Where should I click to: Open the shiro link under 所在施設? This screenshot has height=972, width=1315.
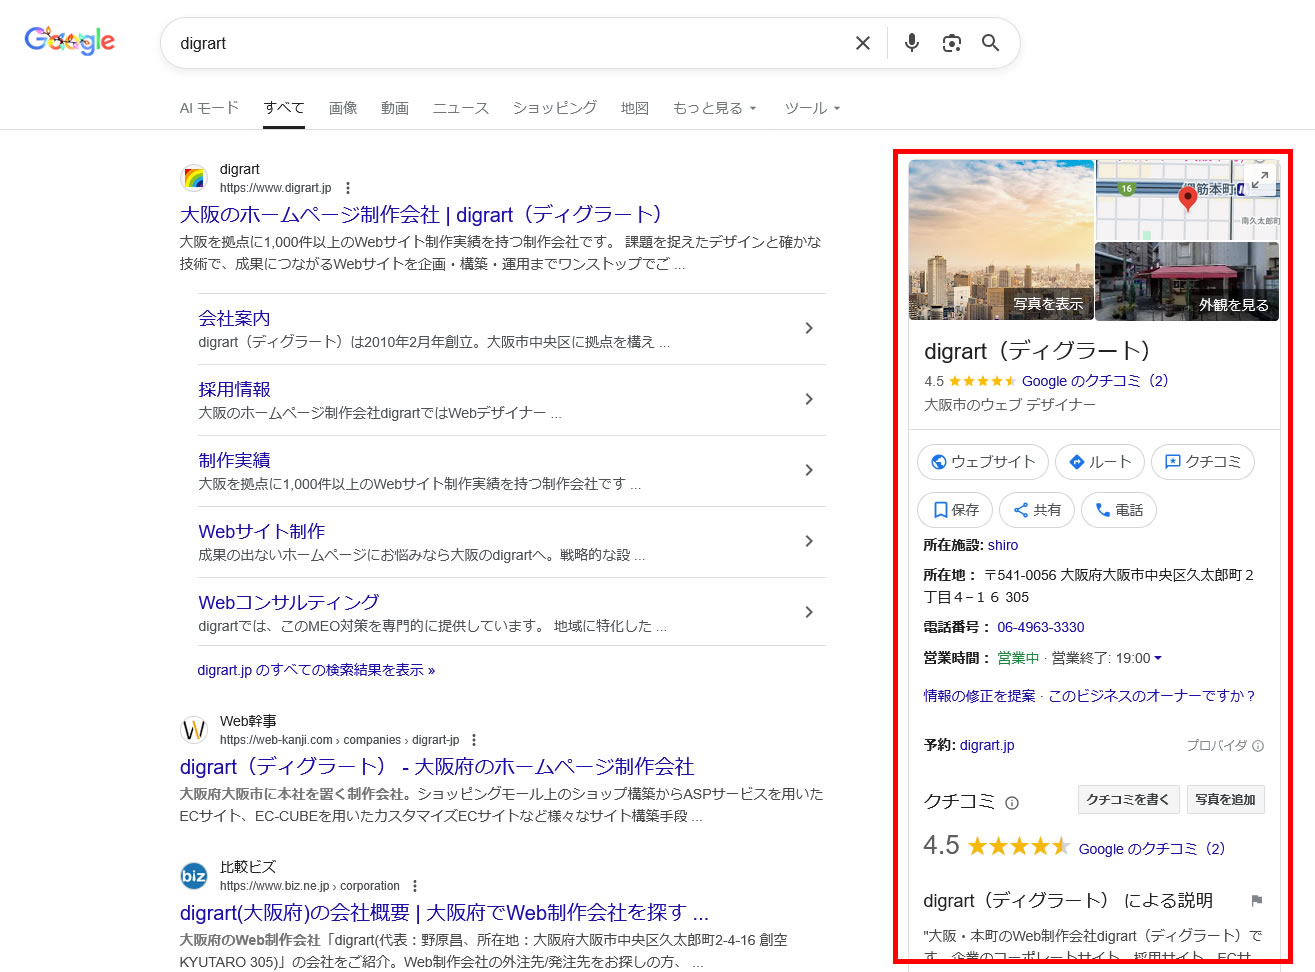pyautogui.click(x=1002, y=545)
